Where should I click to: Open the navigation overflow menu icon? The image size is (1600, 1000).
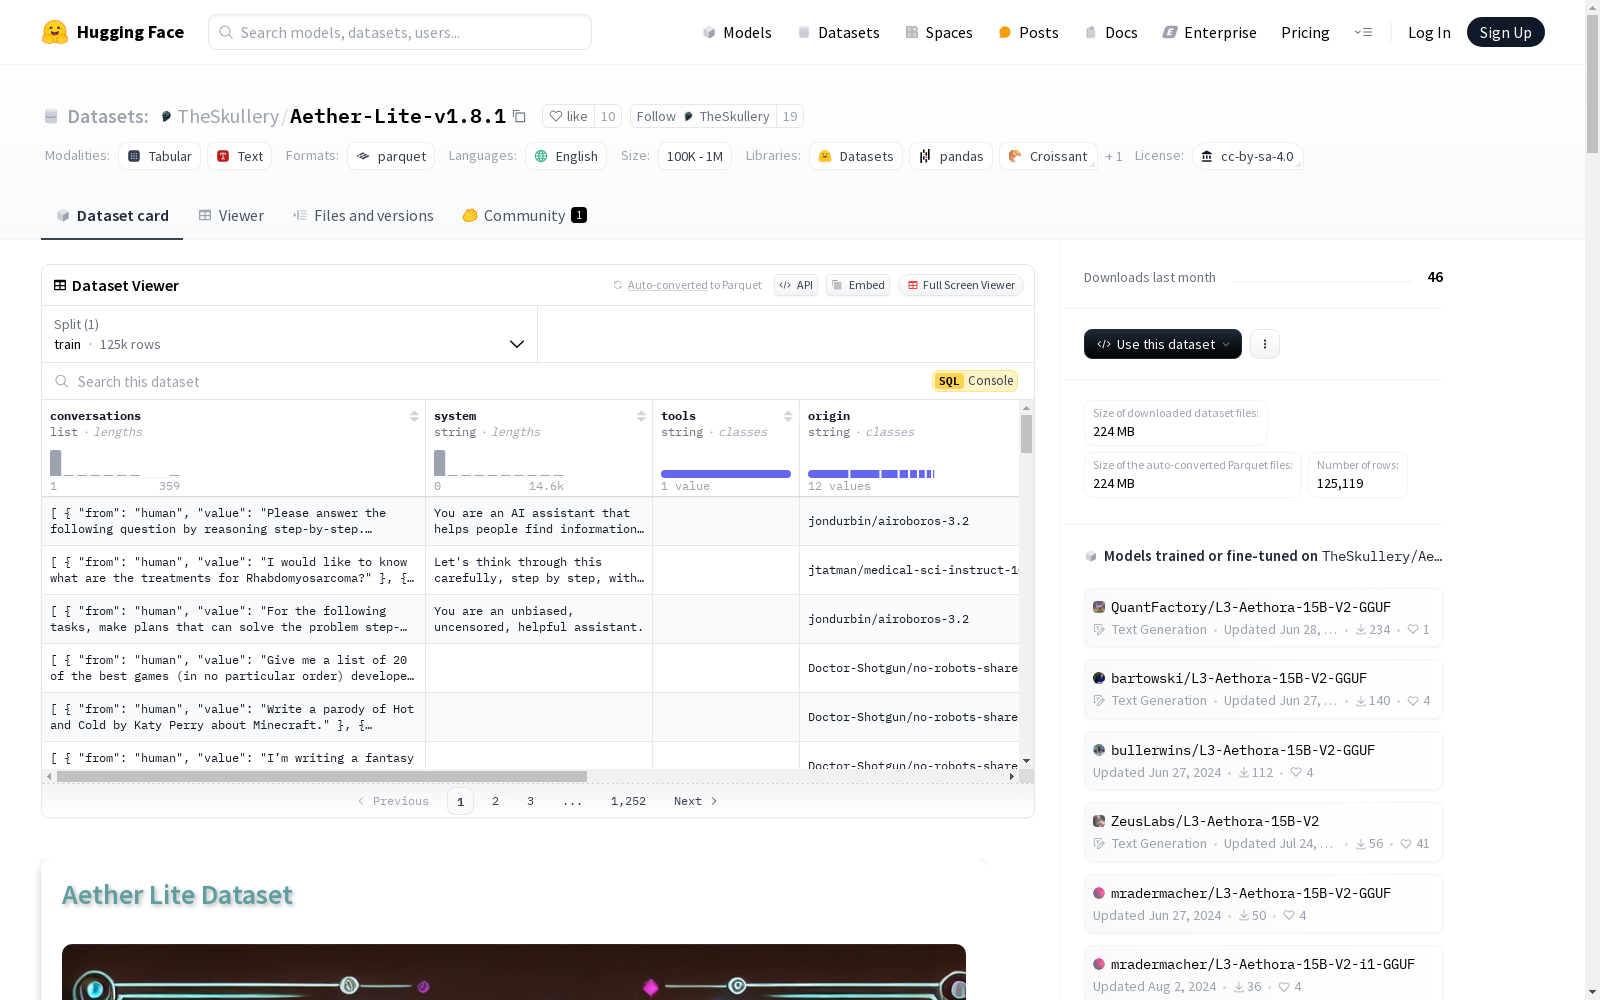(1363, 32)
